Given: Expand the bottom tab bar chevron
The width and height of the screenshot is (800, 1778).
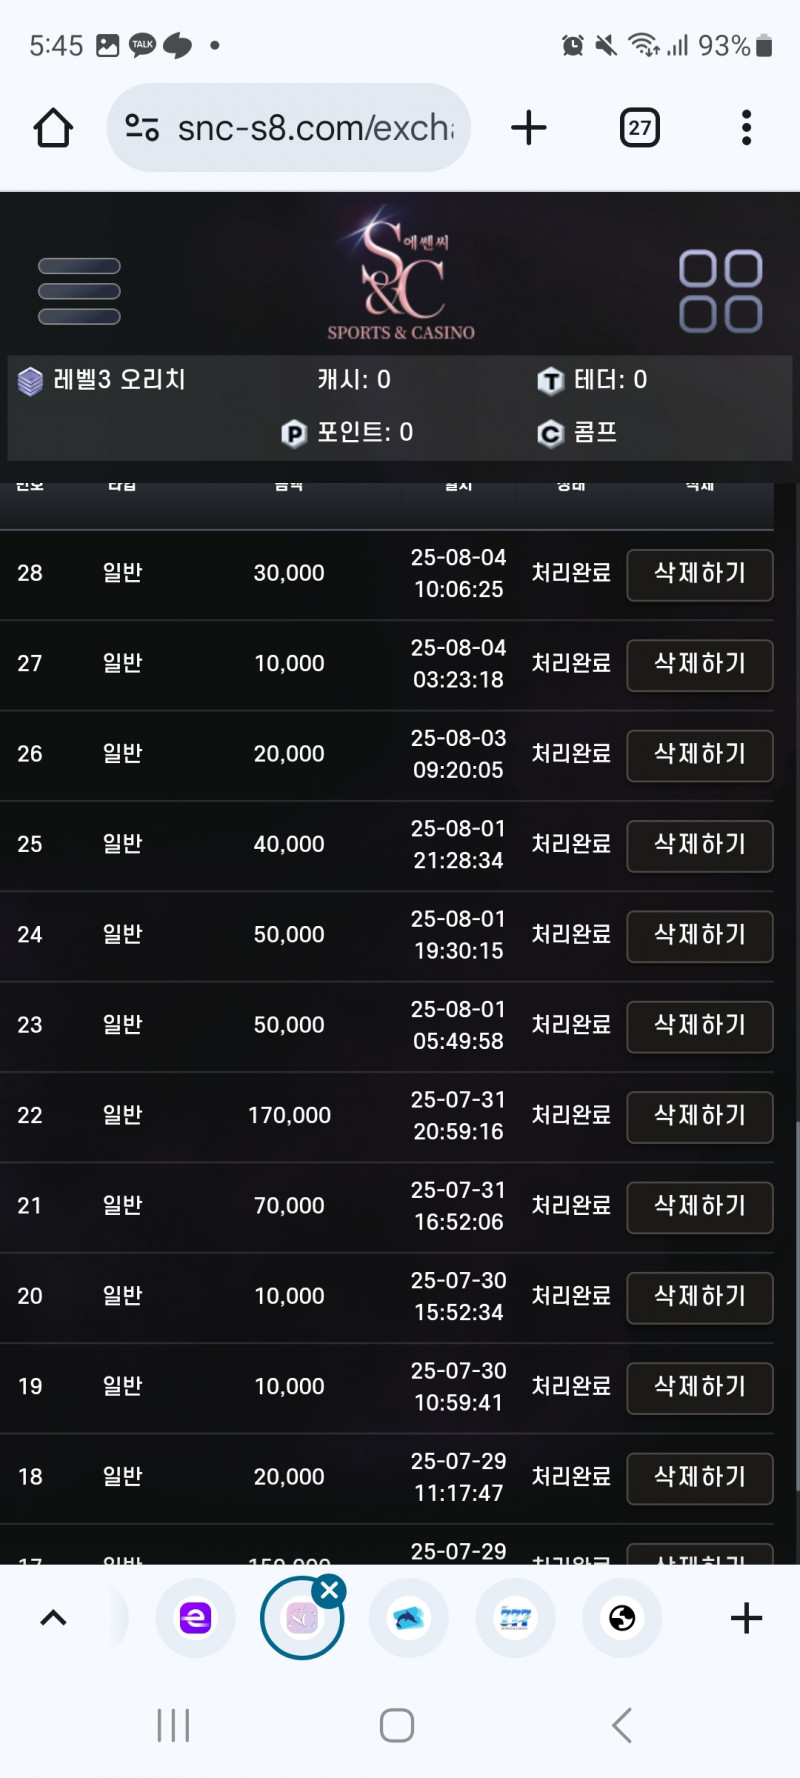Looking at the screenshot, I should click(53, 1618).
